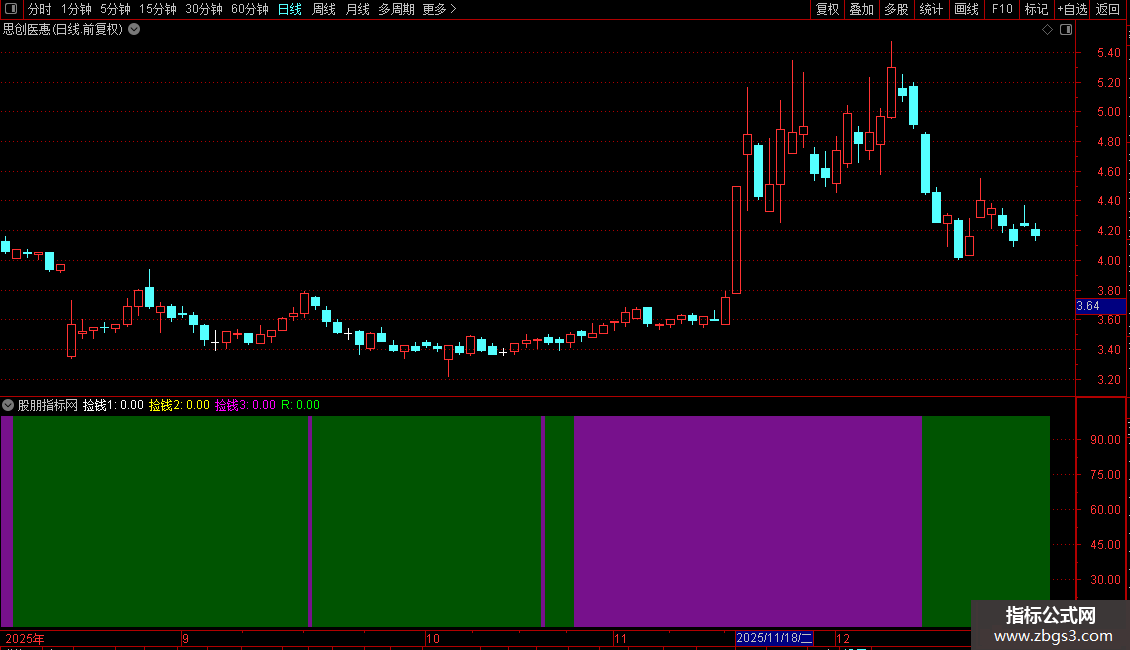Click month 12 on the date axis
Viewport: 1130px width, 650px height.
[x=842, y=638]
